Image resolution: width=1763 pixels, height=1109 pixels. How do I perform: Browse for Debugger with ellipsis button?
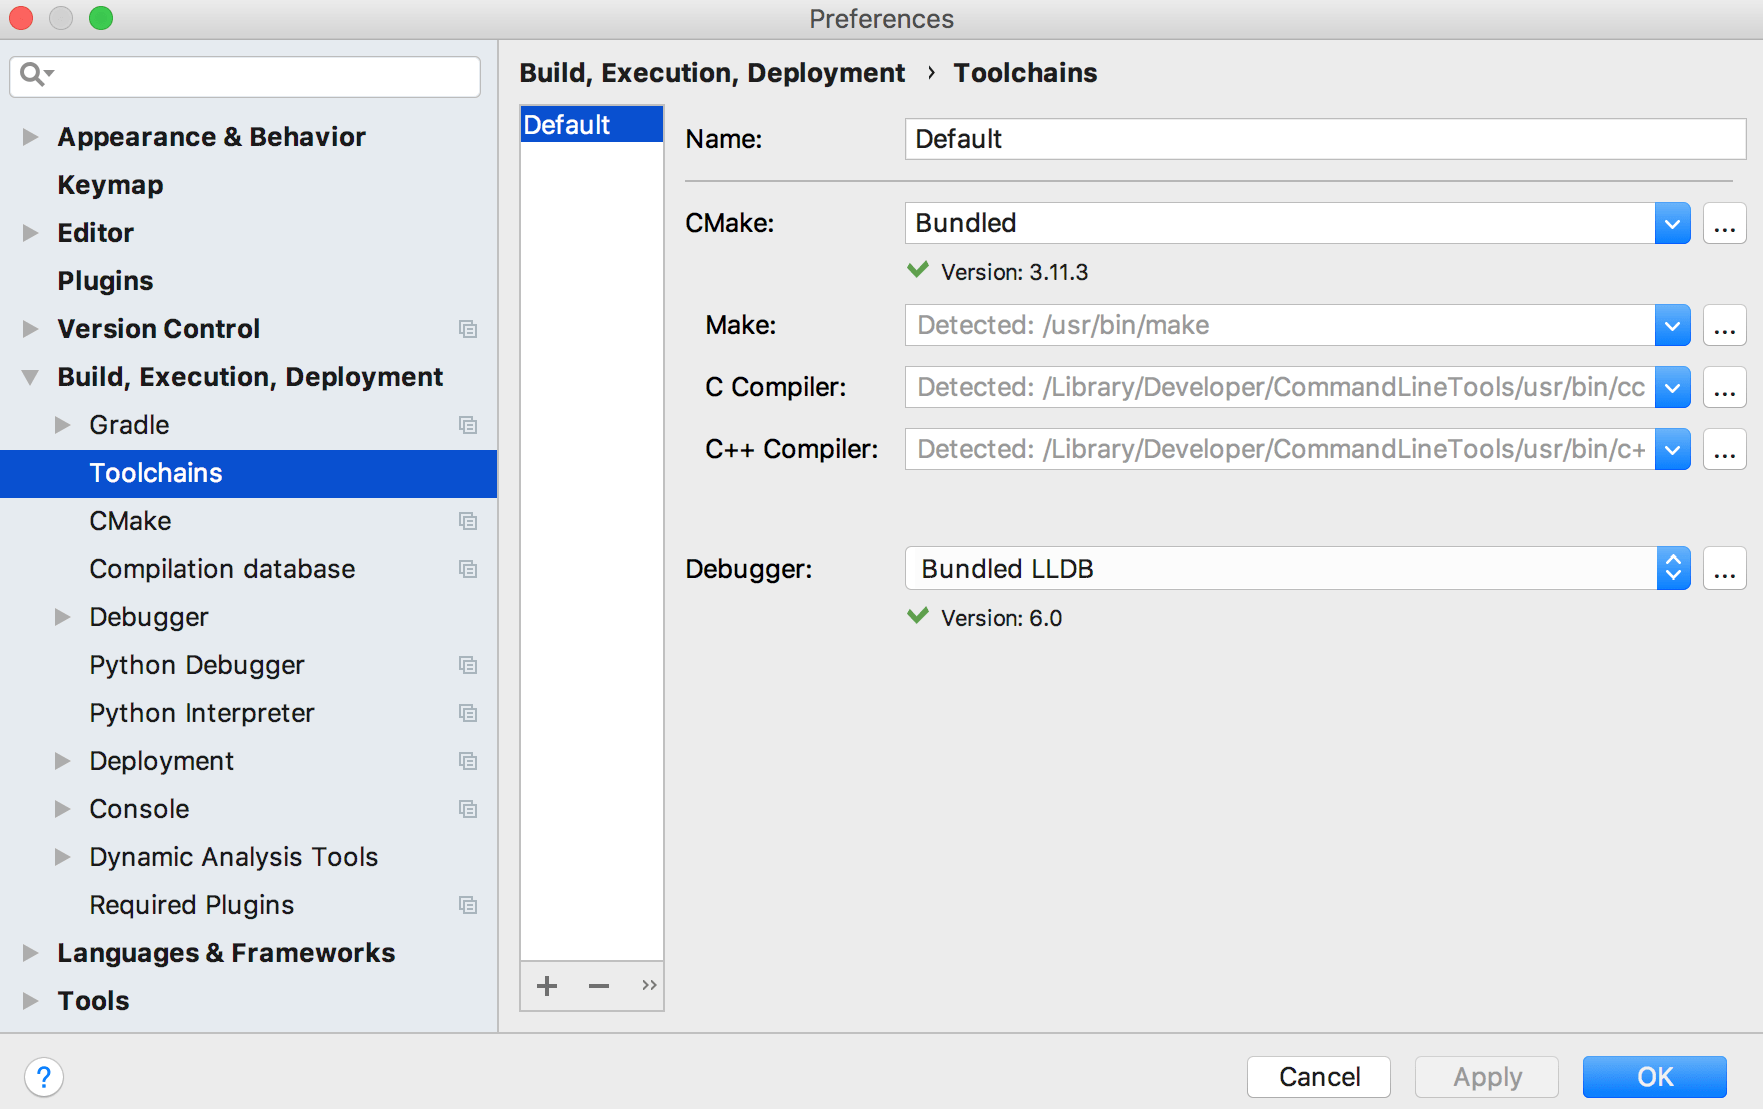click(x=1725, y=569)
